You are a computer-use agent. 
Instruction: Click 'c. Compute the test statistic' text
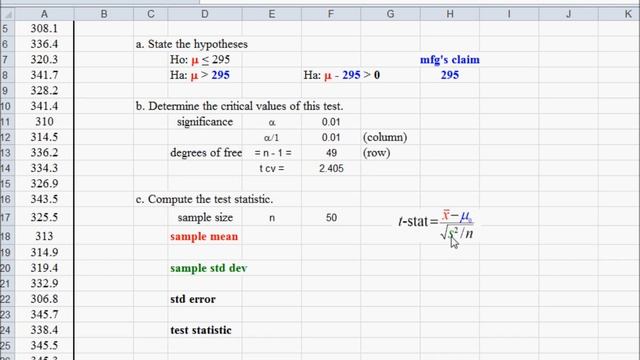[204, 199]
